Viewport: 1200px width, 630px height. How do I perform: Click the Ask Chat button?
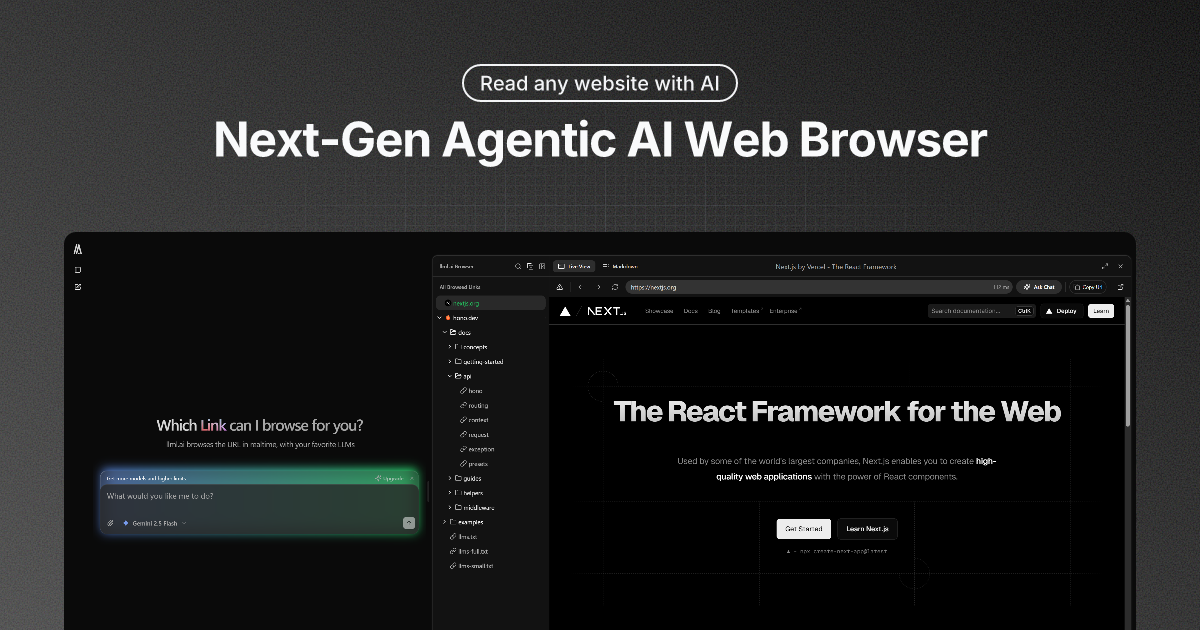coord(1039,287)
